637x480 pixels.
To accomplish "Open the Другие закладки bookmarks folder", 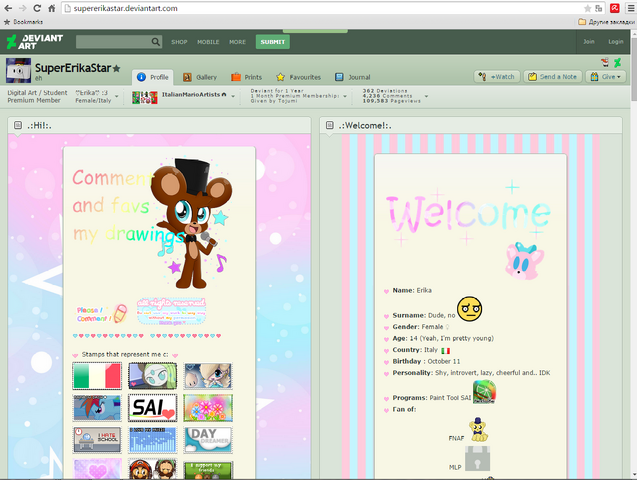I will pyautogui.click(x=606, y=22).
